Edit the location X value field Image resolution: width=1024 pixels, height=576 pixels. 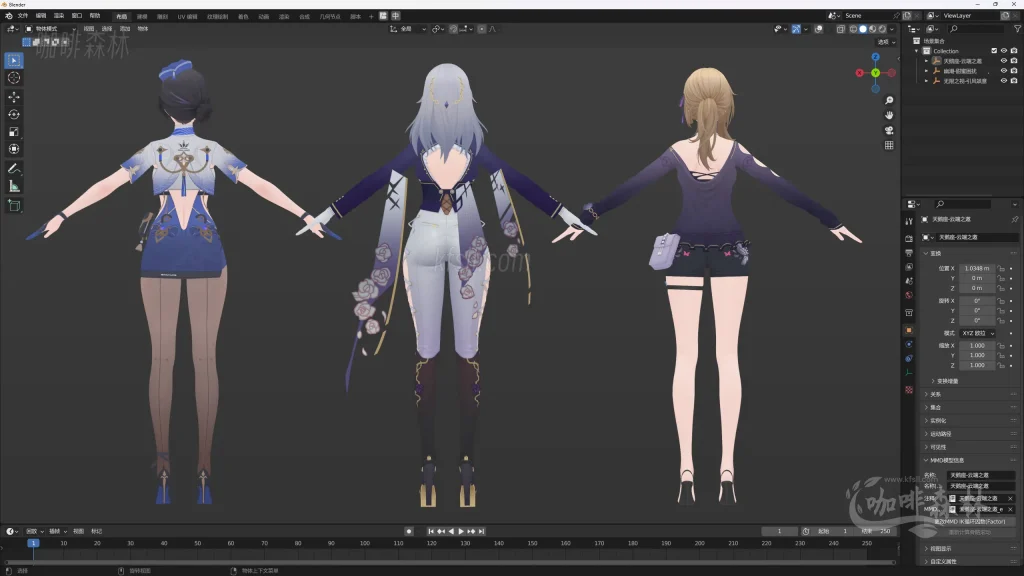tap(978, 268)
